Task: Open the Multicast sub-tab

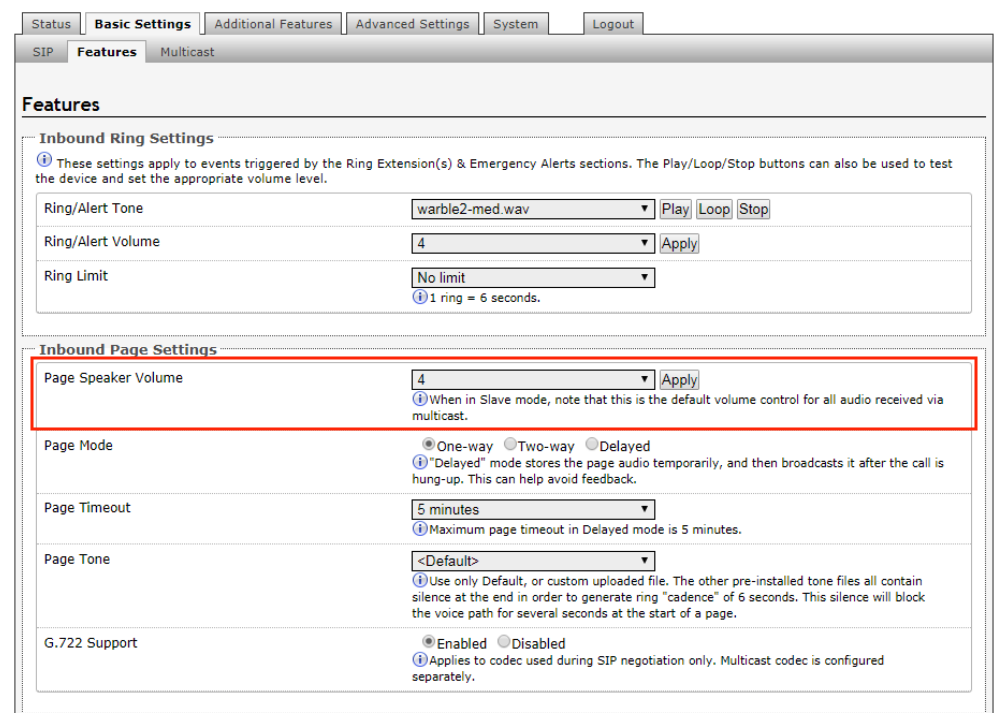Action: pos(187,52)
